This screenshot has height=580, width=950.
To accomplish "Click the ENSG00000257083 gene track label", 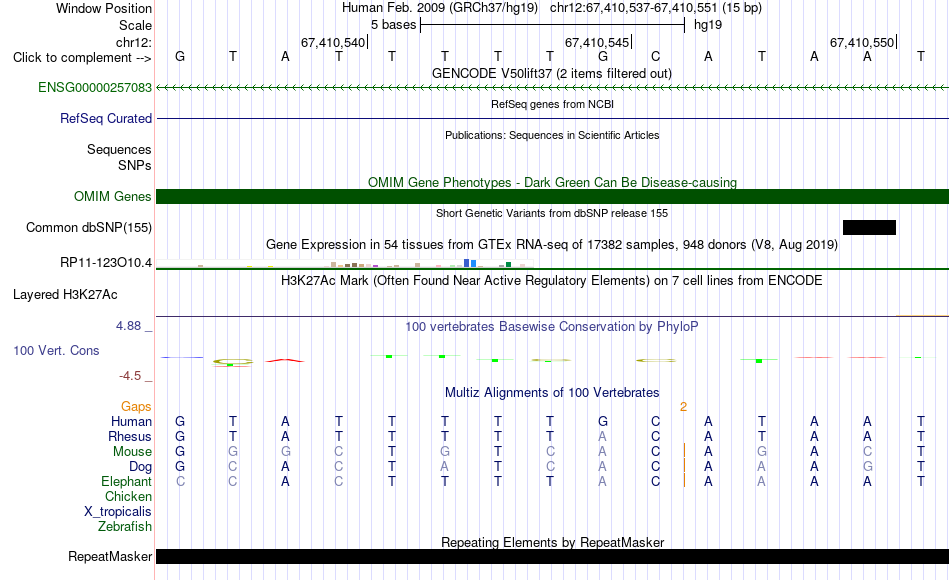I will tap(95, 87).
